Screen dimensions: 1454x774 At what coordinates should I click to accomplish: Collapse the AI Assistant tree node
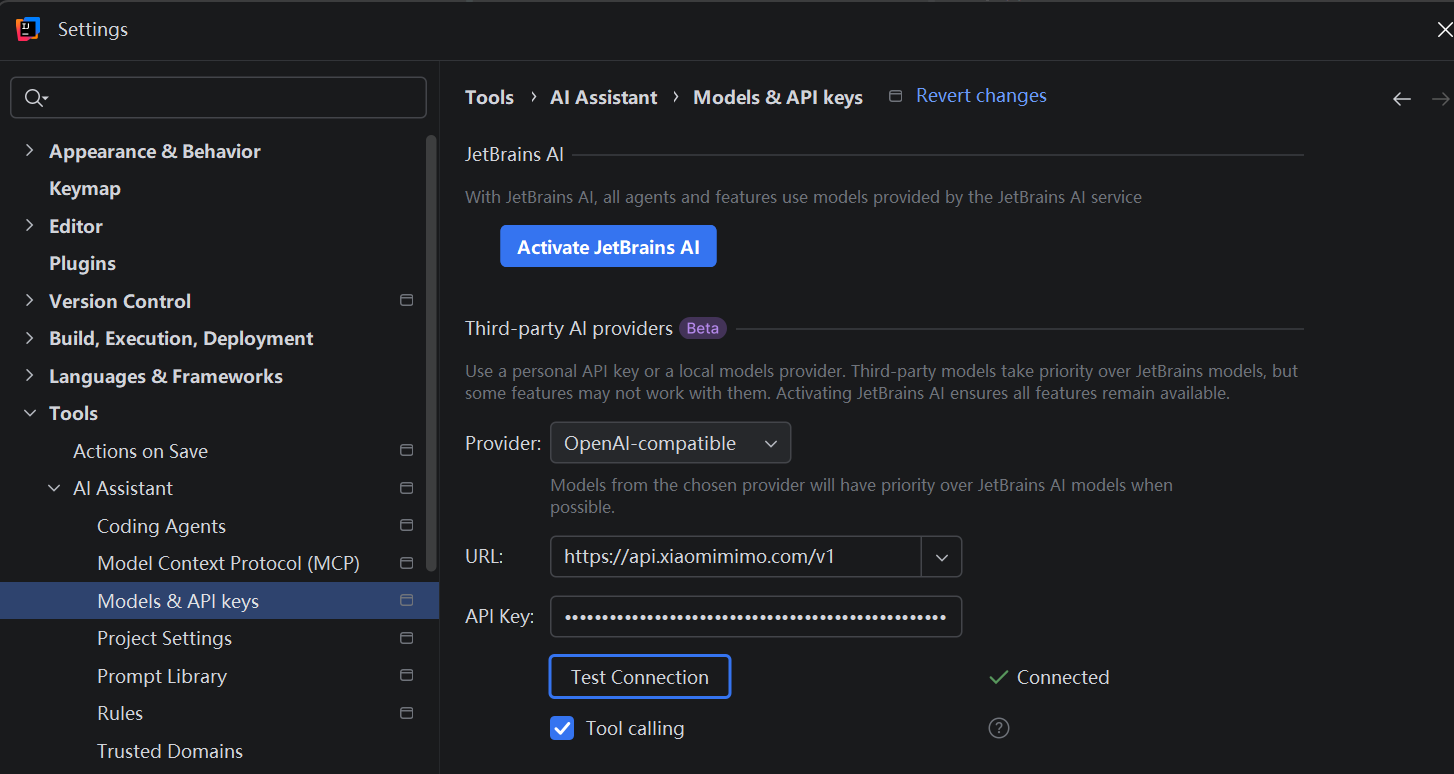pos(54,488)
